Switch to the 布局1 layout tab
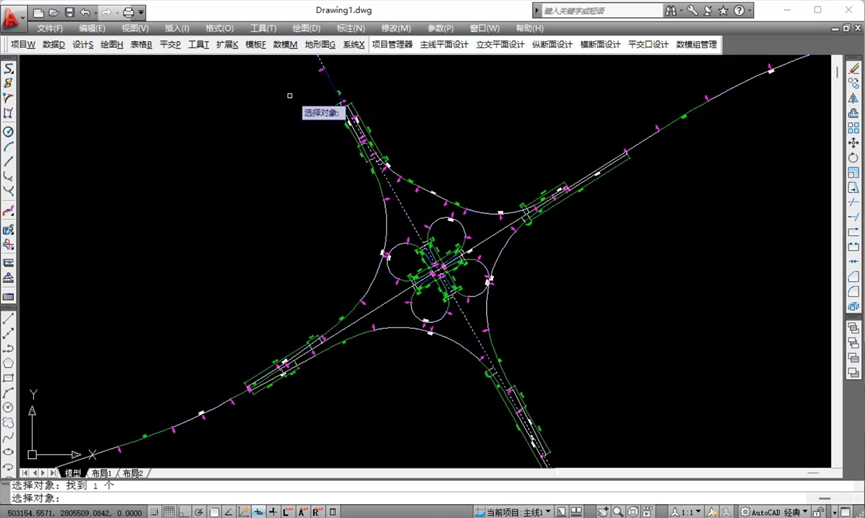The width and height of the screenshot is (865, 518). coord(101,473)
